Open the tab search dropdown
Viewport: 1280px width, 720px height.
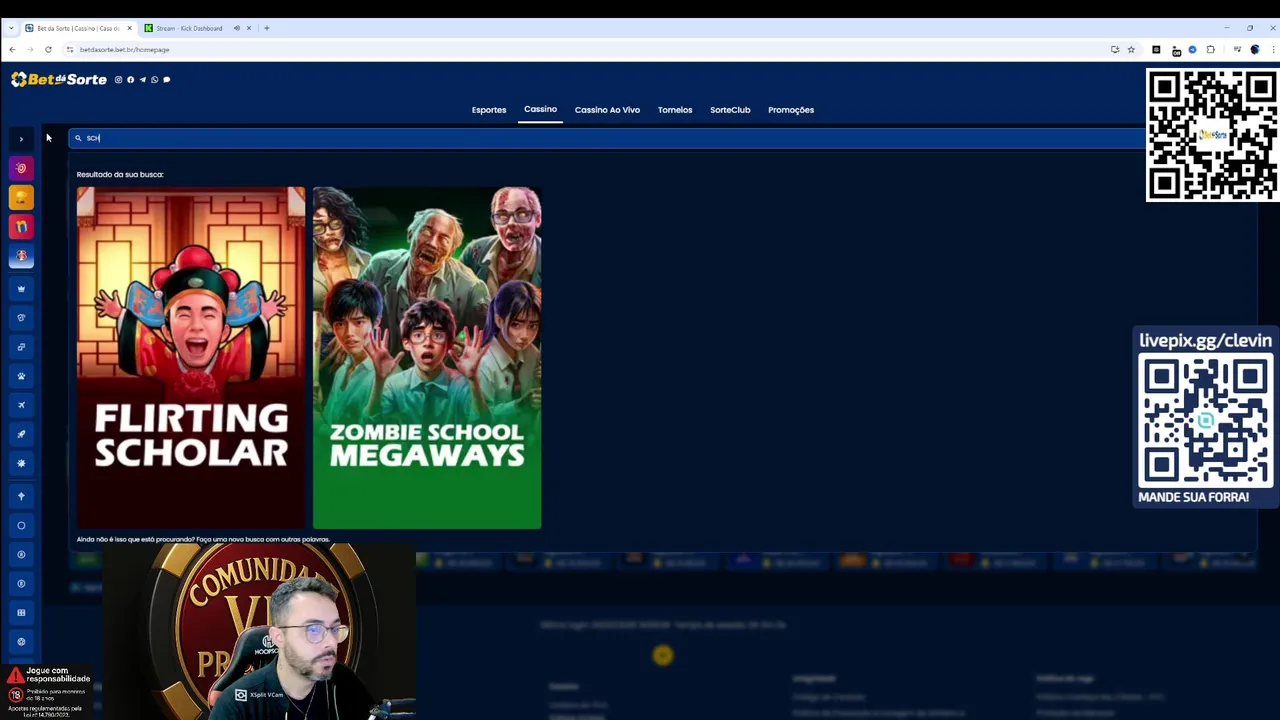pos(11,28)
